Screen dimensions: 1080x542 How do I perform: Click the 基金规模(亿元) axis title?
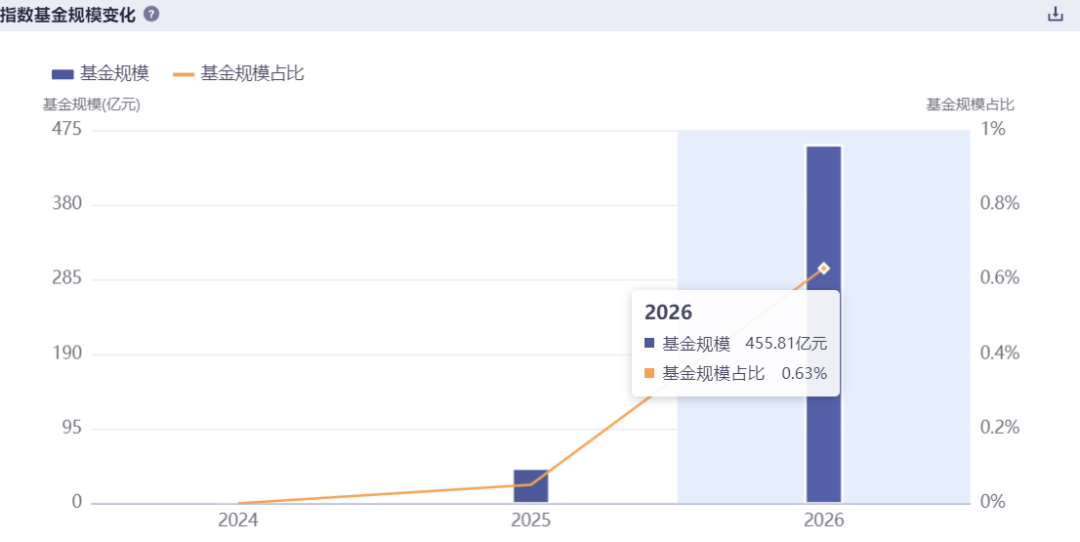tap(91, 105)
